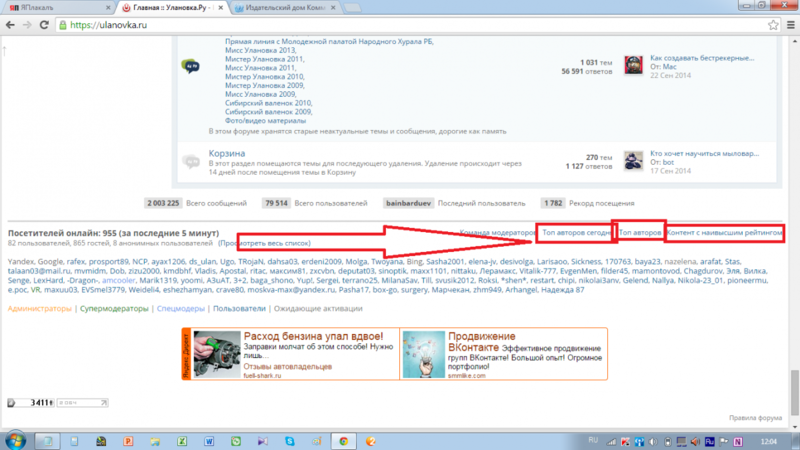Open Visual Studio from the taskbar
The width and height of the screenshot is (800, 450).
click(x=263, y=441)
